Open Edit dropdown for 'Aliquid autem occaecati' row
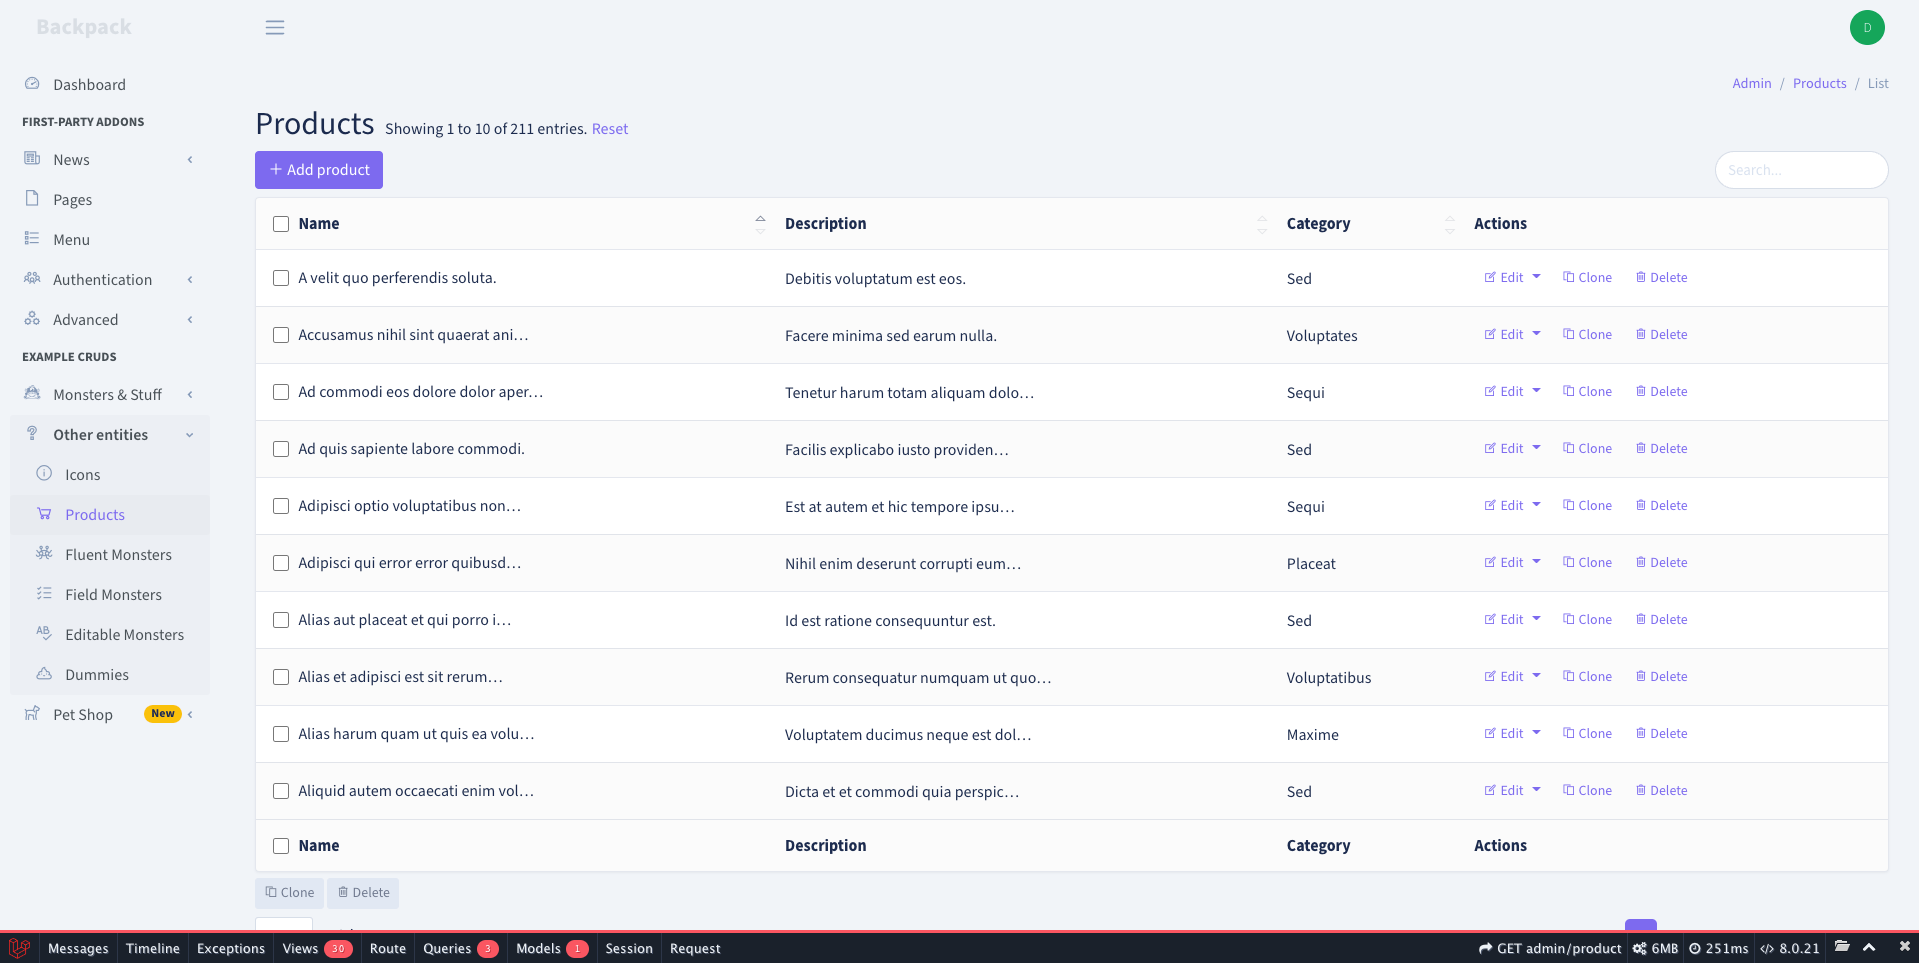The height and width of the screenshot is (963, 1919). tap(1537, 790)
